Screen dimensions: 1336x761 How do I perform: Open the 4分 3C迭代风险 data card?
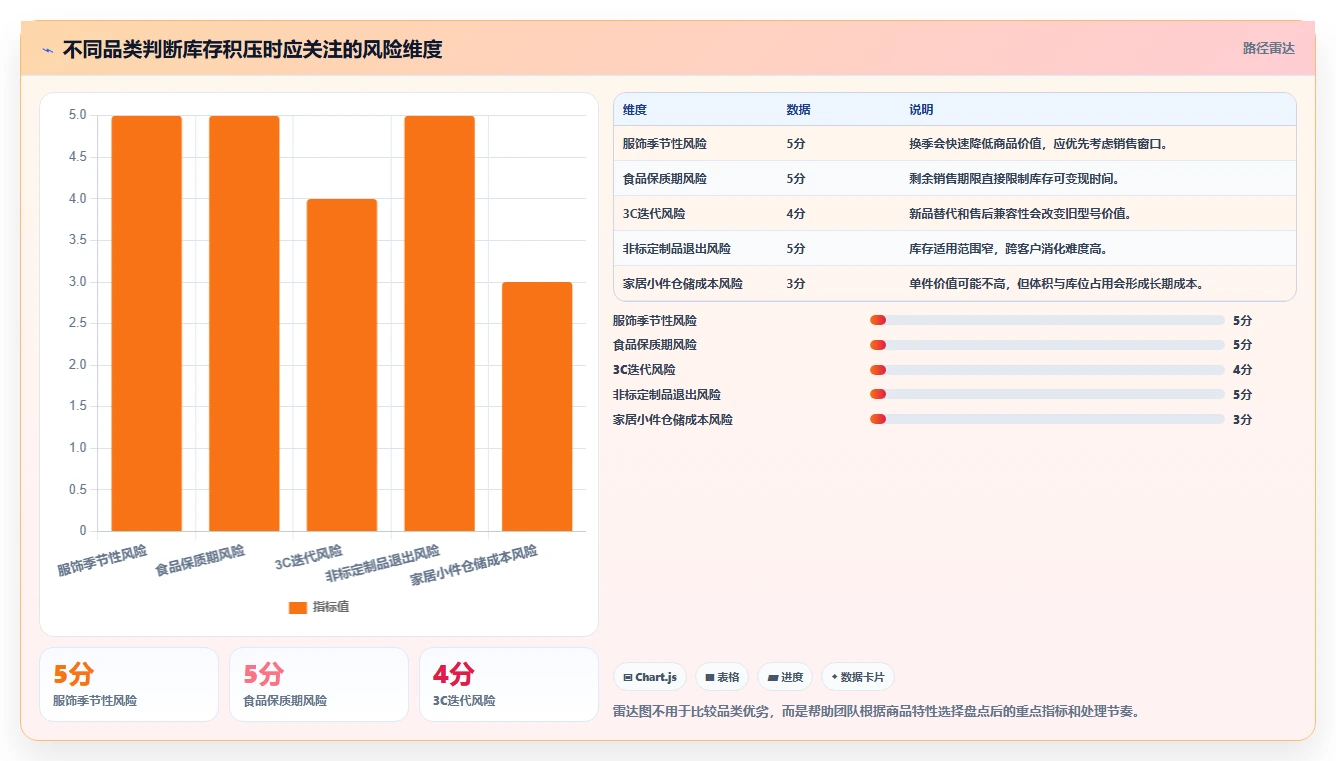point(508,684)
